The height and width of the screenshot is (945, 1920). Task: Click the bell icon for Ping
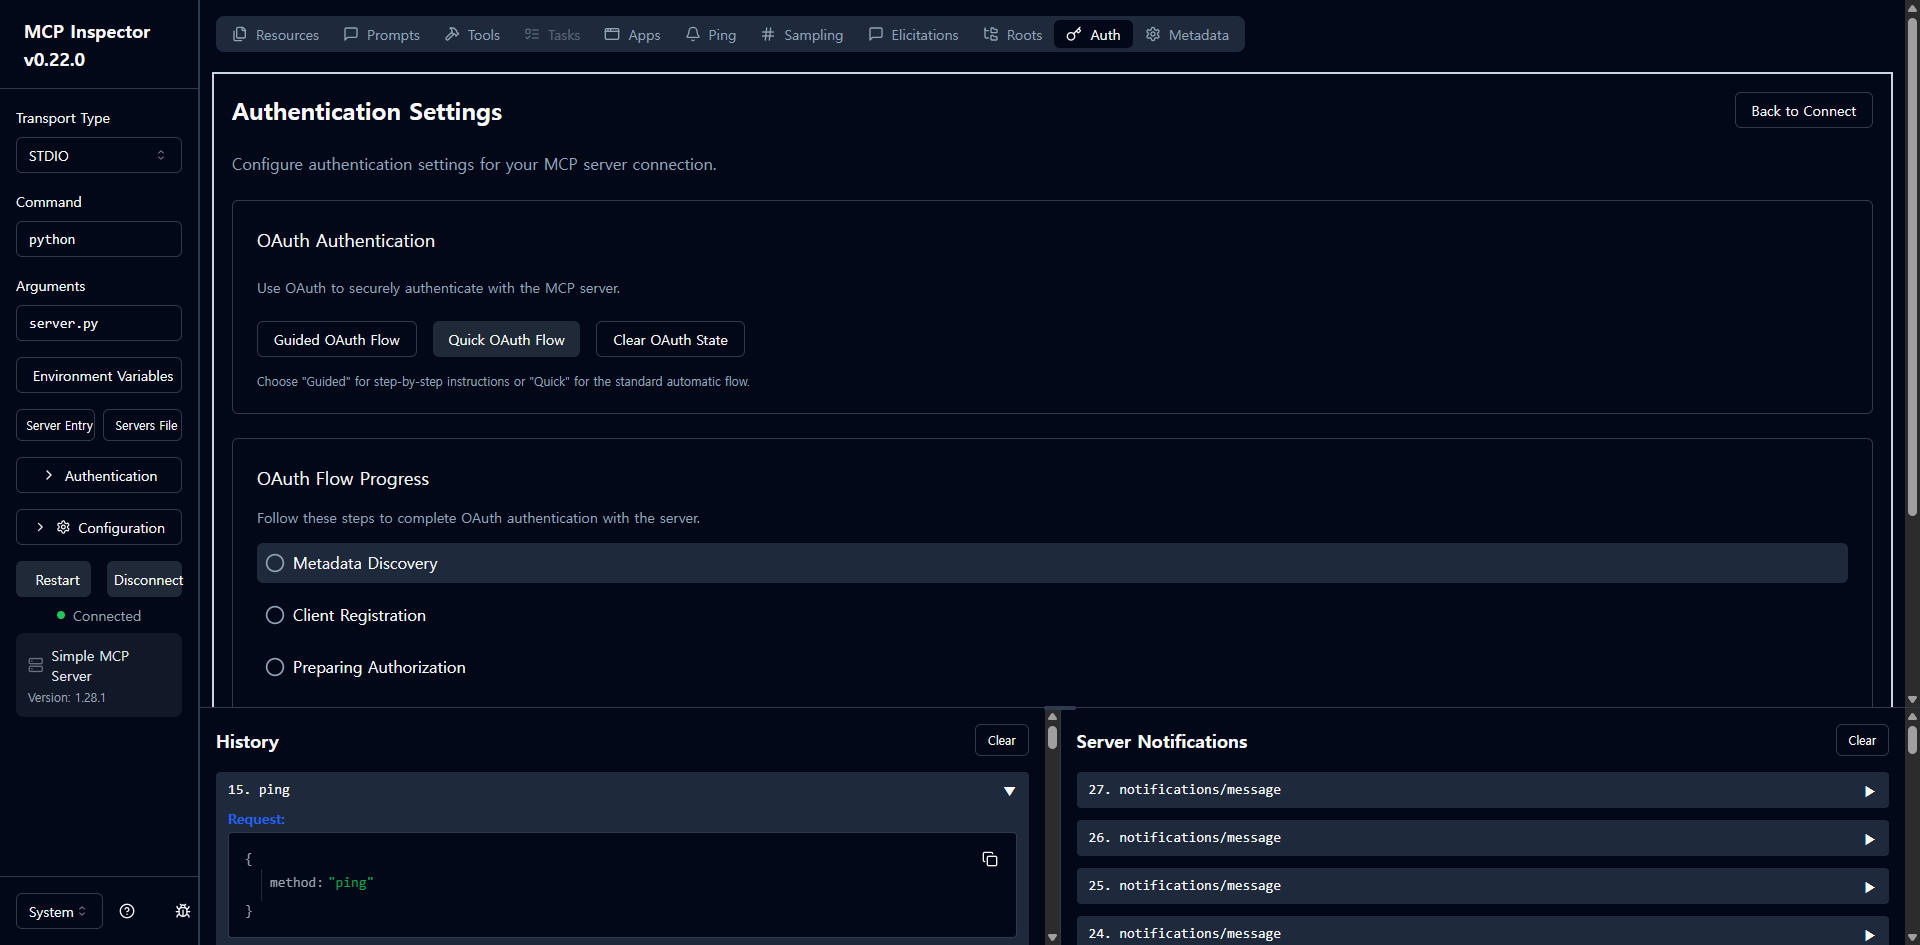click(693, 34)
